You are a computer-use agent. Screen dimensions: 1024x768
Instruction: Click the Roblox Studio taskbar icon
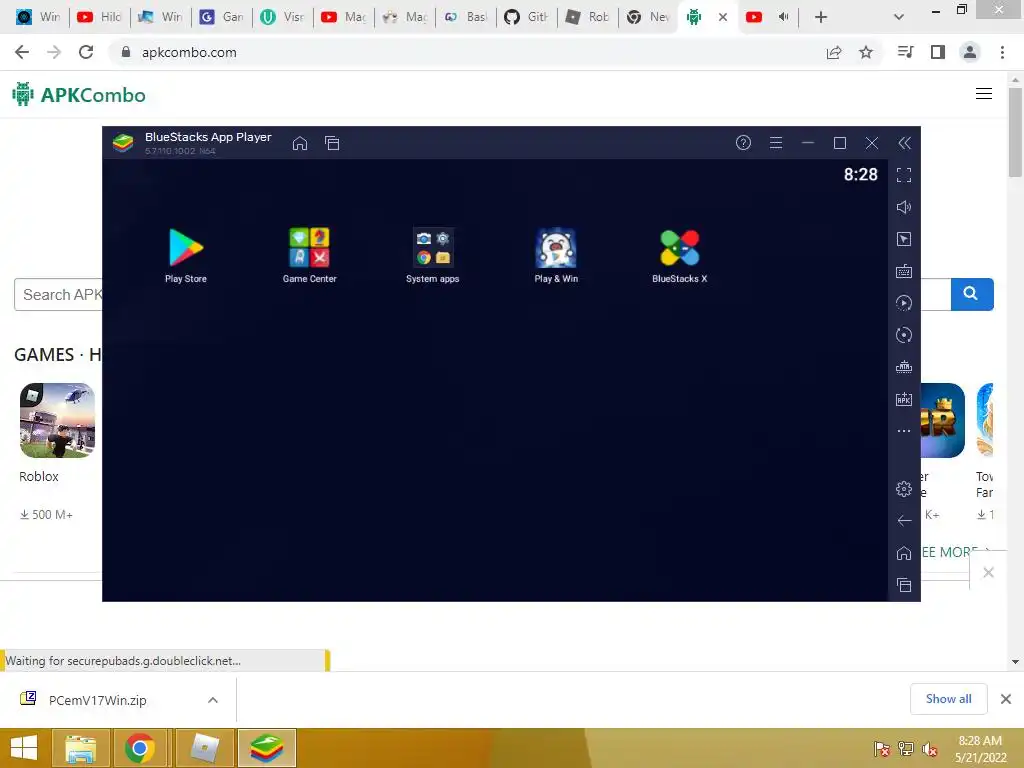[204, 748]
